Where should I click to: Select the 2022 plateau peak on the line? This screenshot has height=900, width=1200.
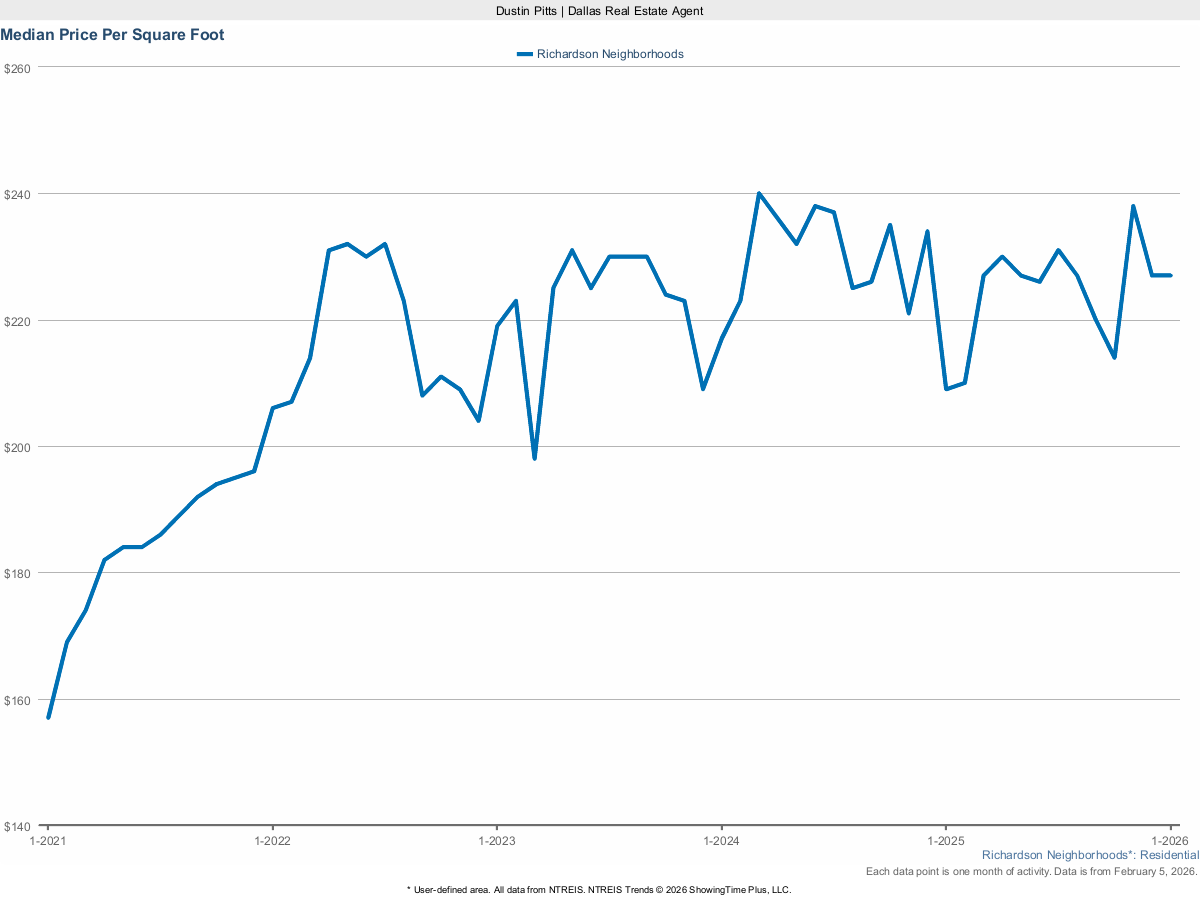[x=345, y=242]
